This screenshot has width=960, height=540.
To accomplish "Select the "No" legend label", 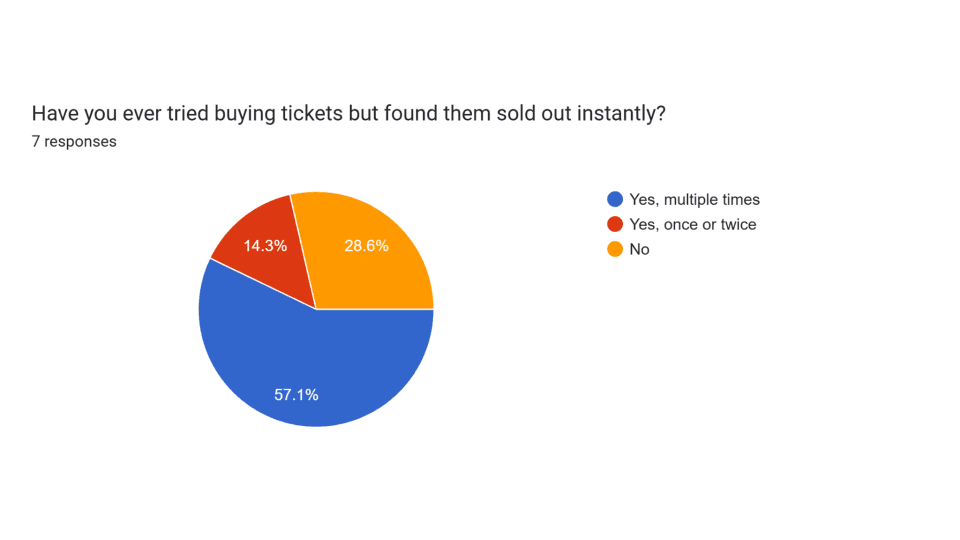I will coord(639,249).
